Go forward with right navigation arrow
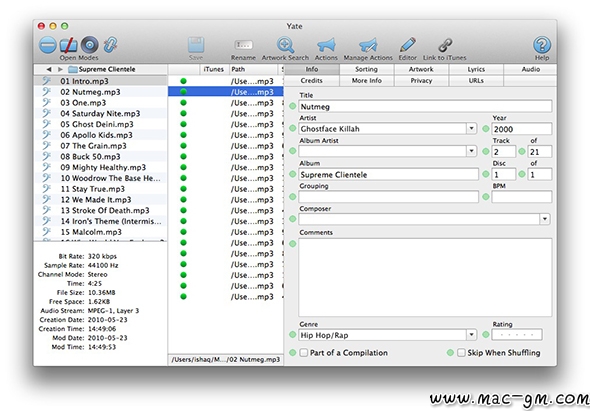Screen dimensions: 590x411 [60, 69]
